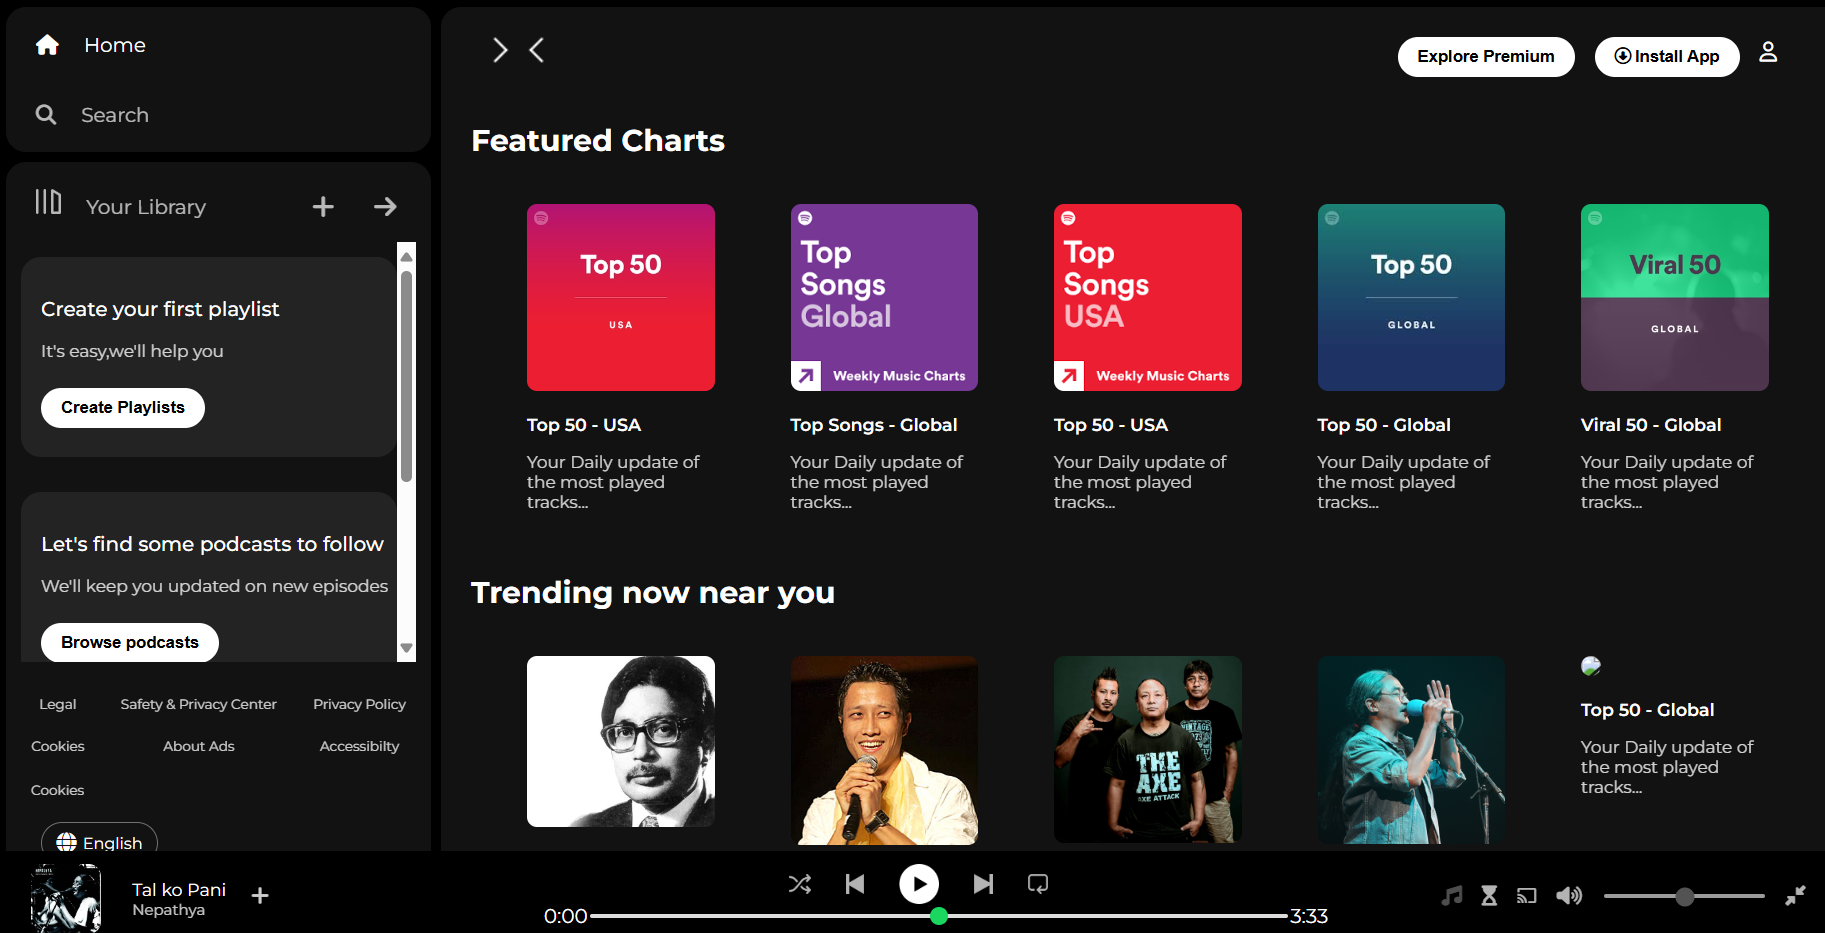Open the Accessibilty link
Screen dimensions: 1825x933
(359, 746)
